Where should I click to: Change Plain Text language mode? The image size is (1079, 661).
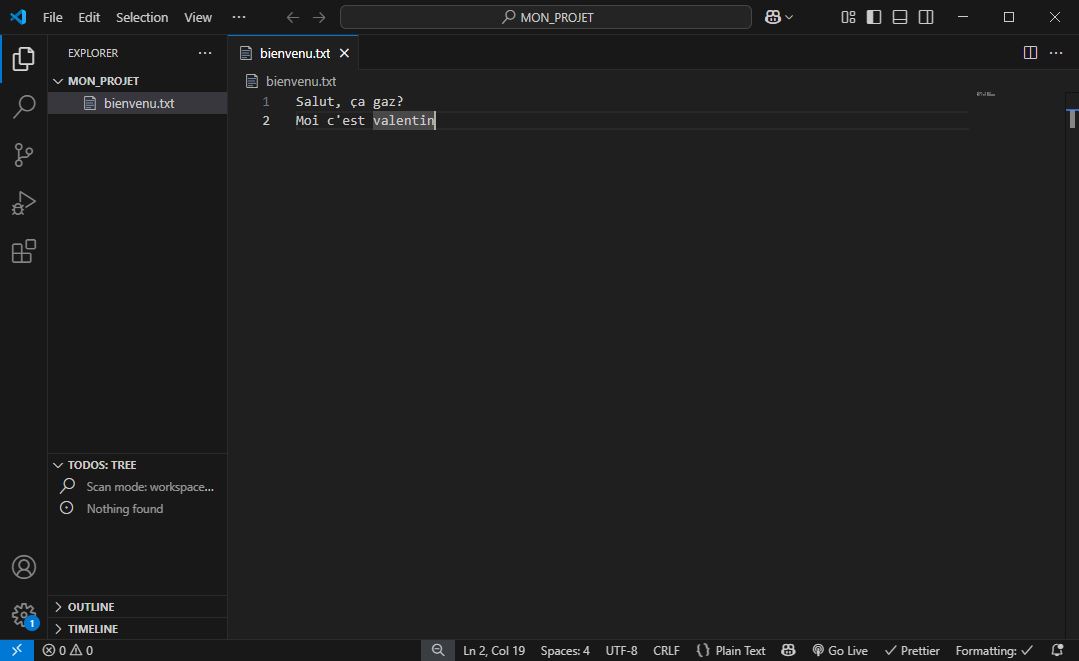[731, 650]
